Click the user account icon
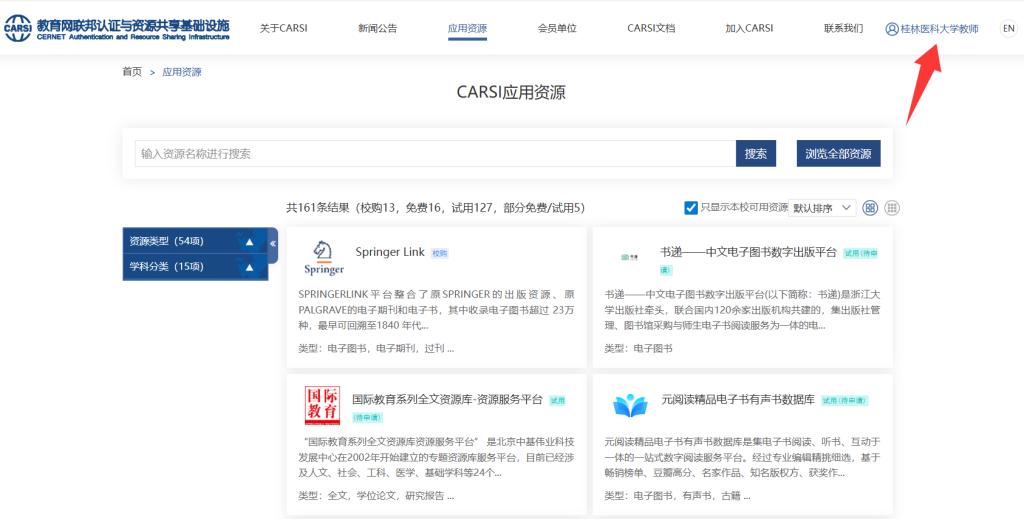This screenshot has width=1024, height=519. pyautogui.click(x=892, y=29)
